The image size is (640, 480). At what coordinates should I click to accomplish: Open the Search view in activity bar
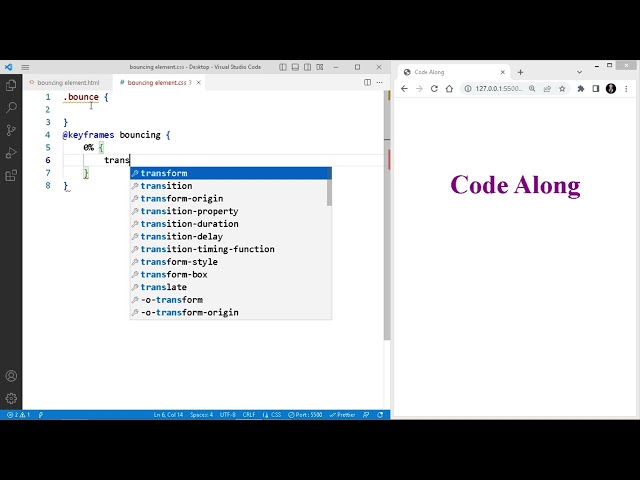coord(11,108)
